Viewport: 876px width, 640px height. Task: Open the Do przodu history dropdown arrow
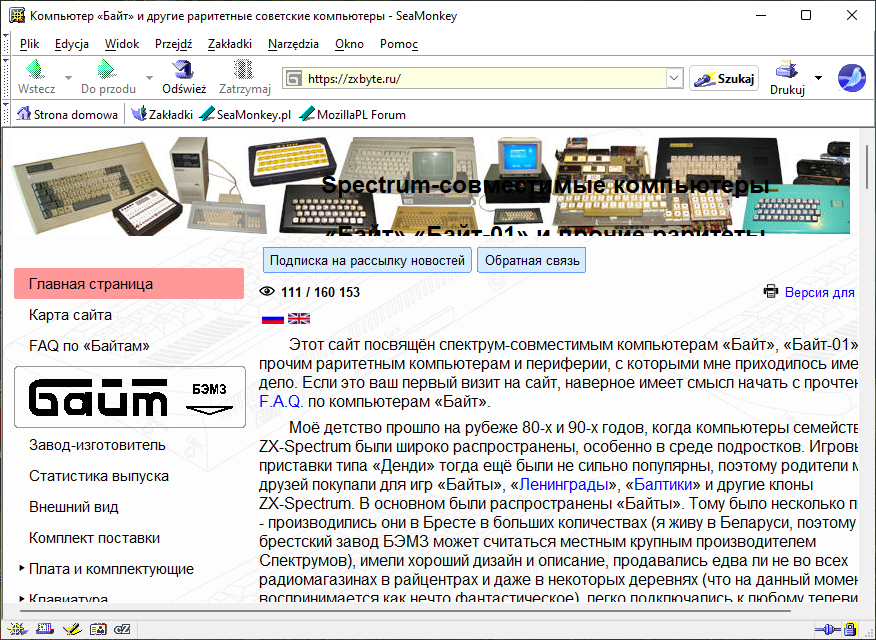pos(149,78)
